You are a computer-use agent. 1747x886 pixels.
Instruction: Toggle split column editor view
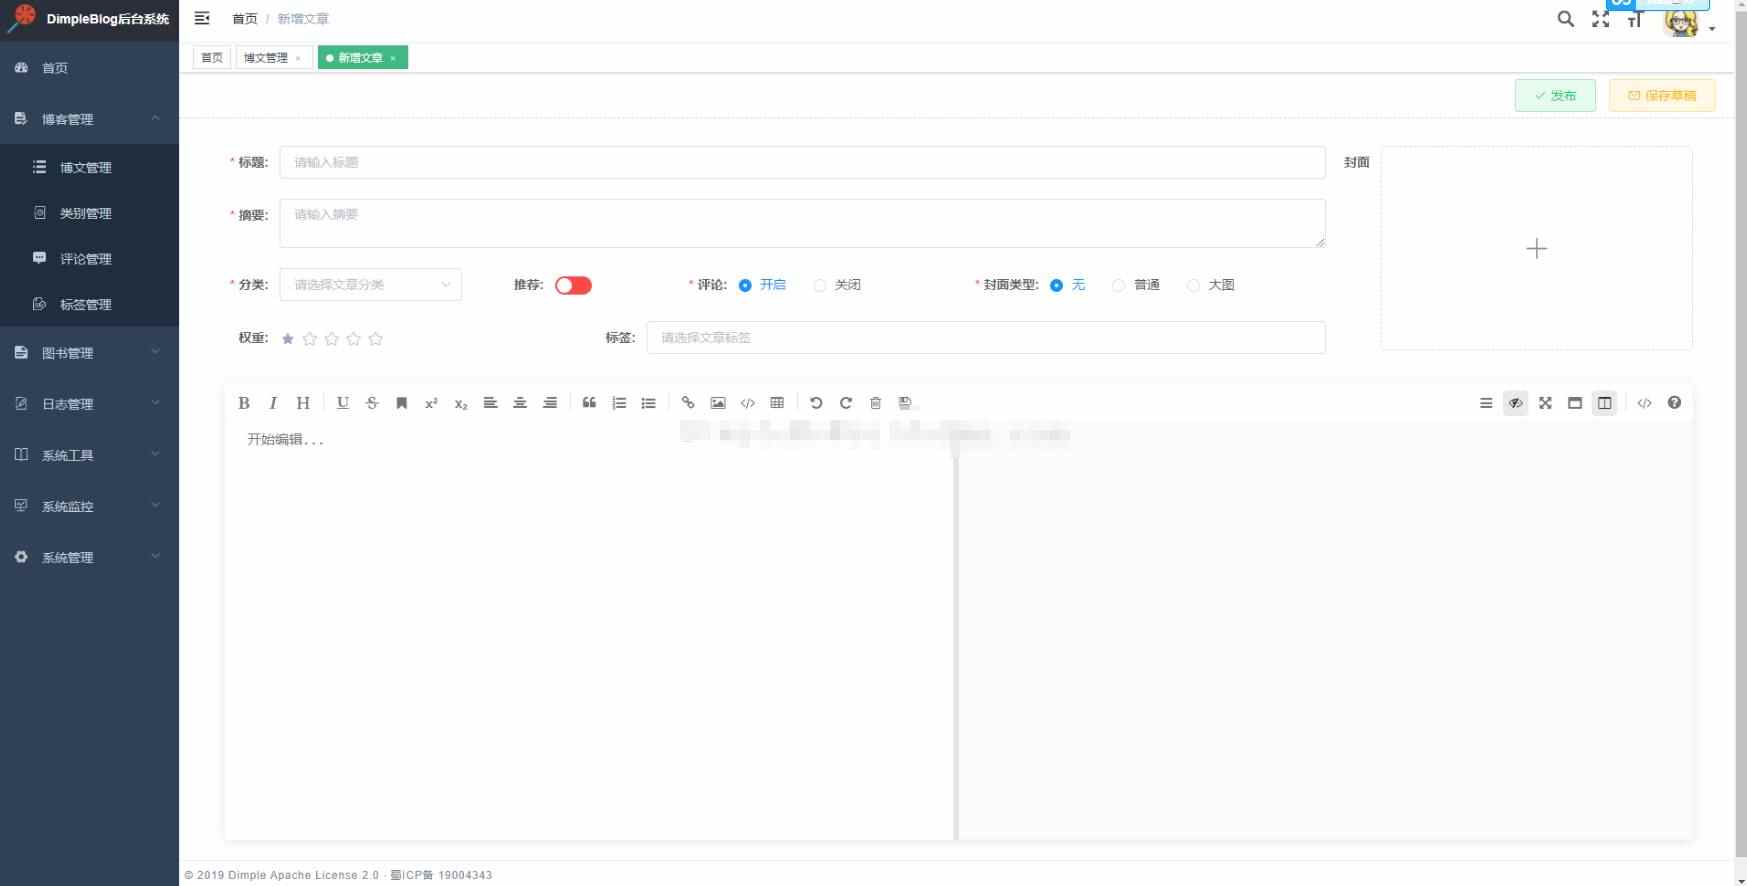[x=1605, y=403]
